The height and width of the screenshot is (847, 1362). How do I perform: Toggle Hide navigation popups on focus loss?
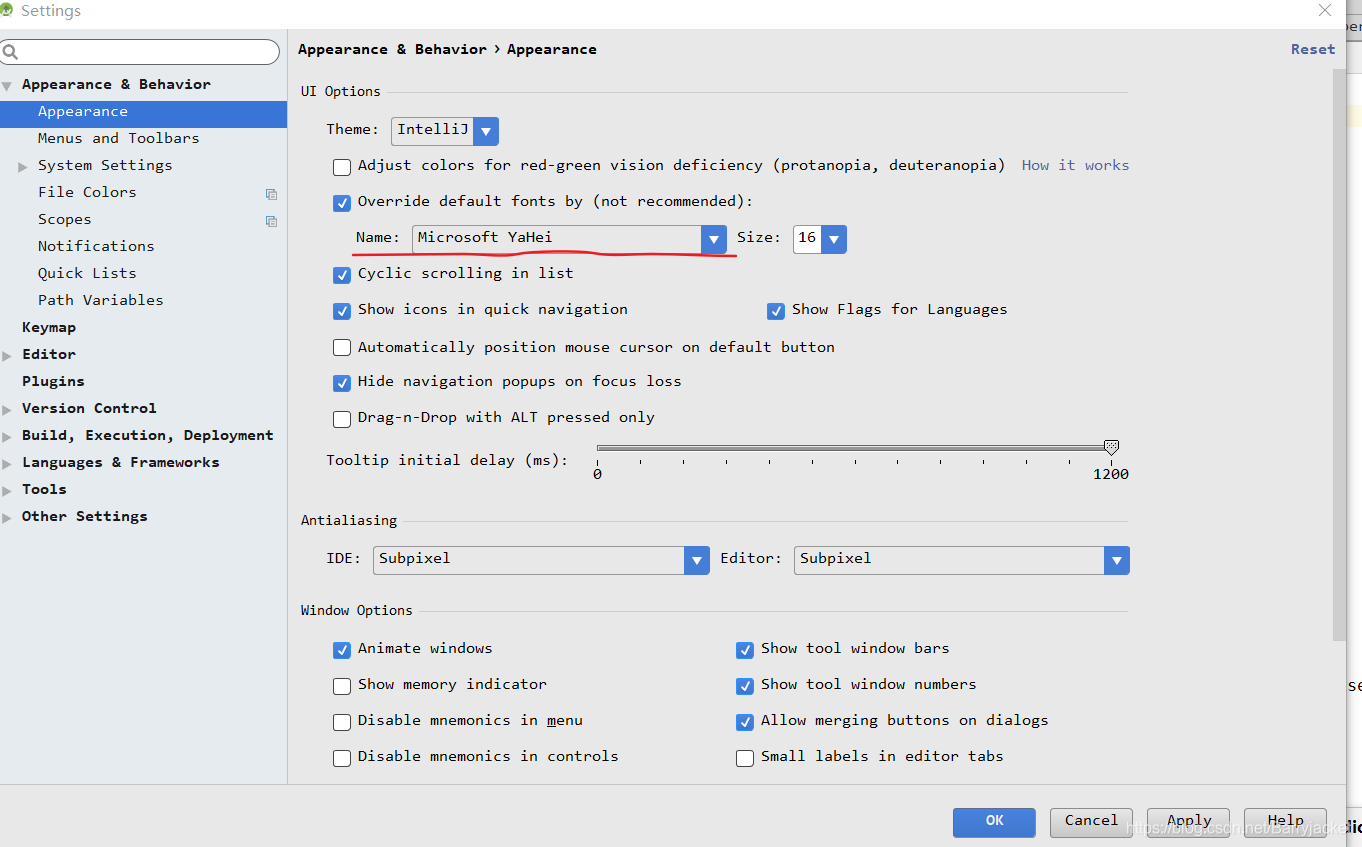point(342,383)
